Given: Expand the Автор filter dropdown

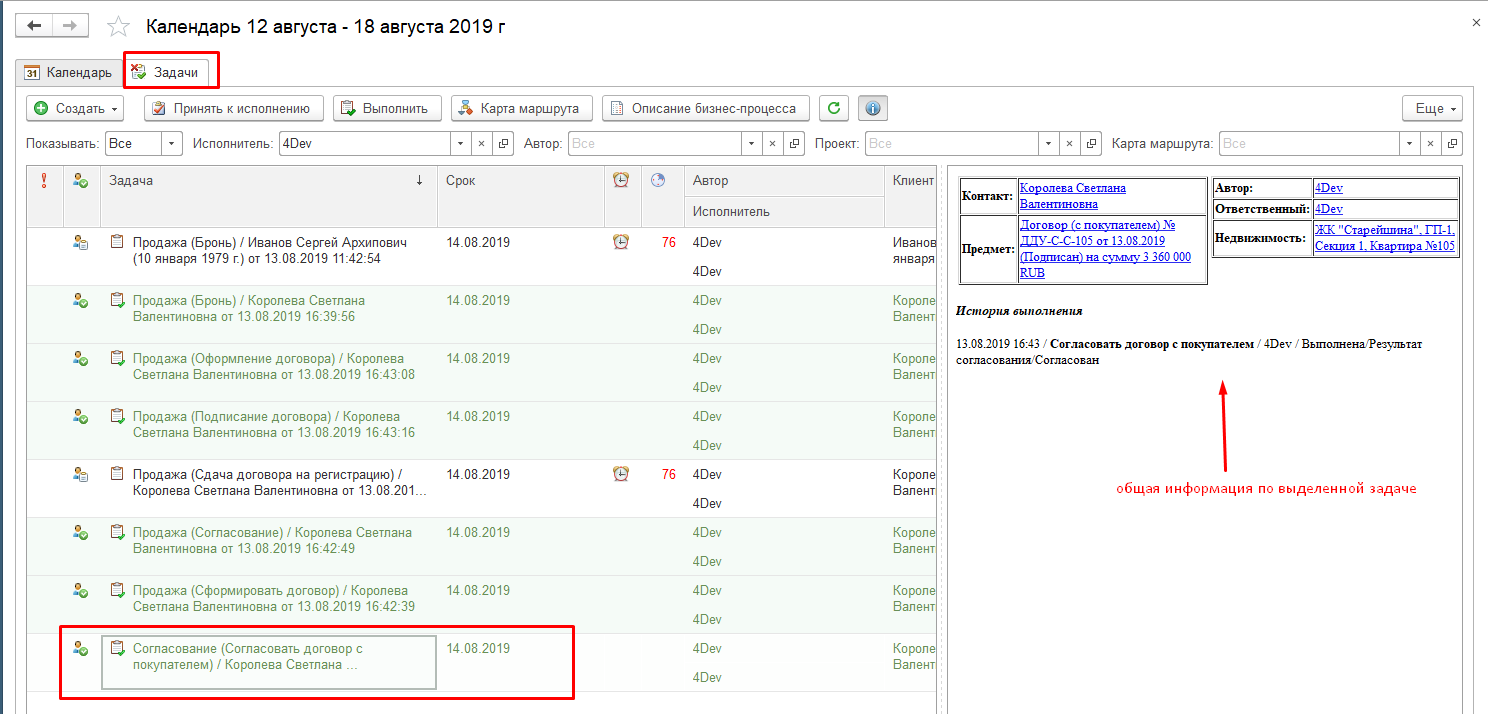Looking at the screenshot, I should 751,144.
